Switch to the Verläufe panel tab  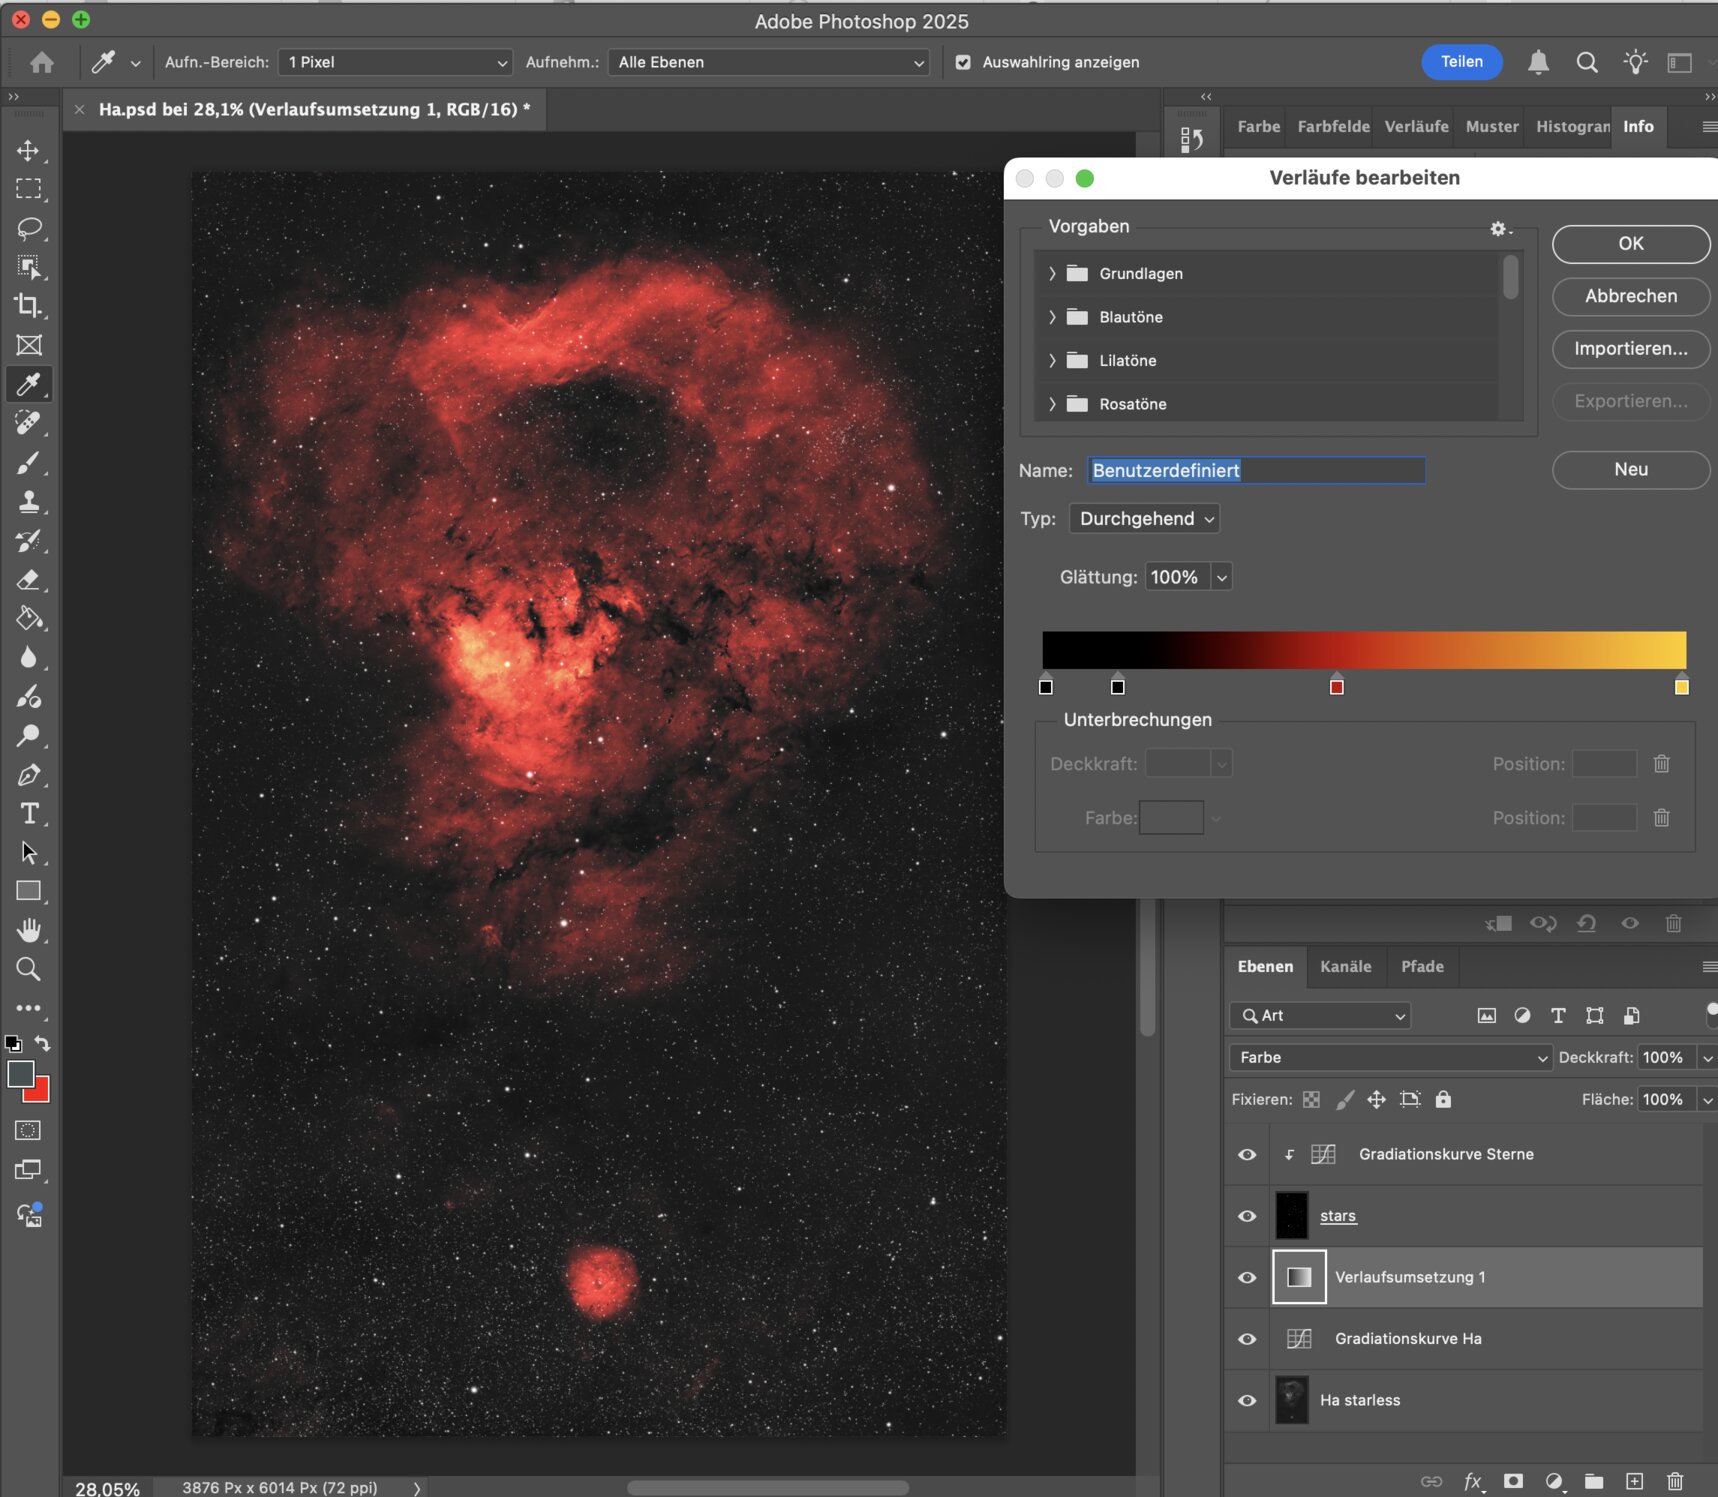pyautogui.click(x=1417, y=126)
